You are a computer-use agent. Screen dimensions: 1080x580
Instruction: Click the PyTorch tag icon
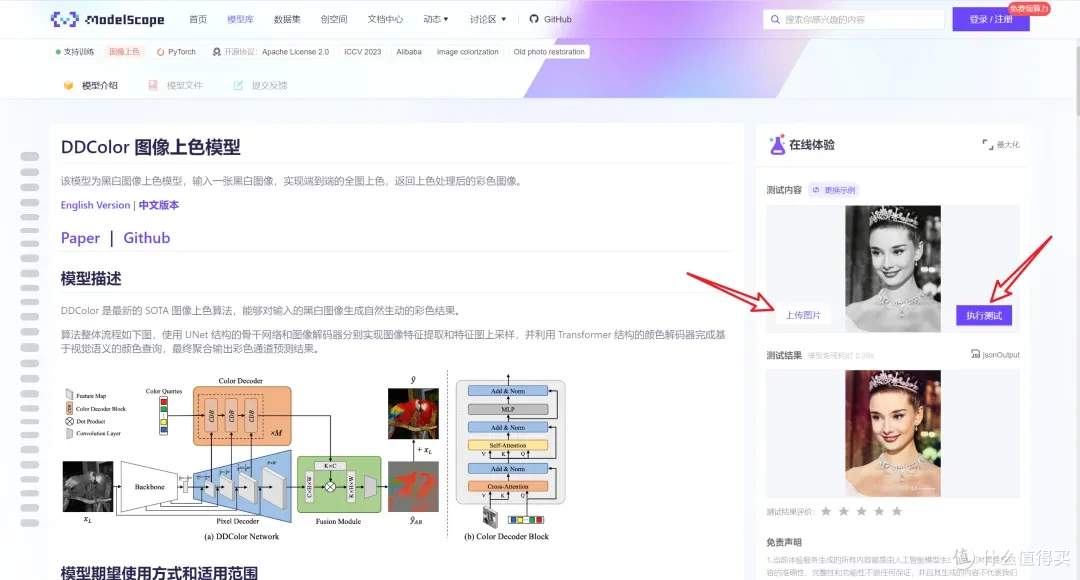coord(160,52)
